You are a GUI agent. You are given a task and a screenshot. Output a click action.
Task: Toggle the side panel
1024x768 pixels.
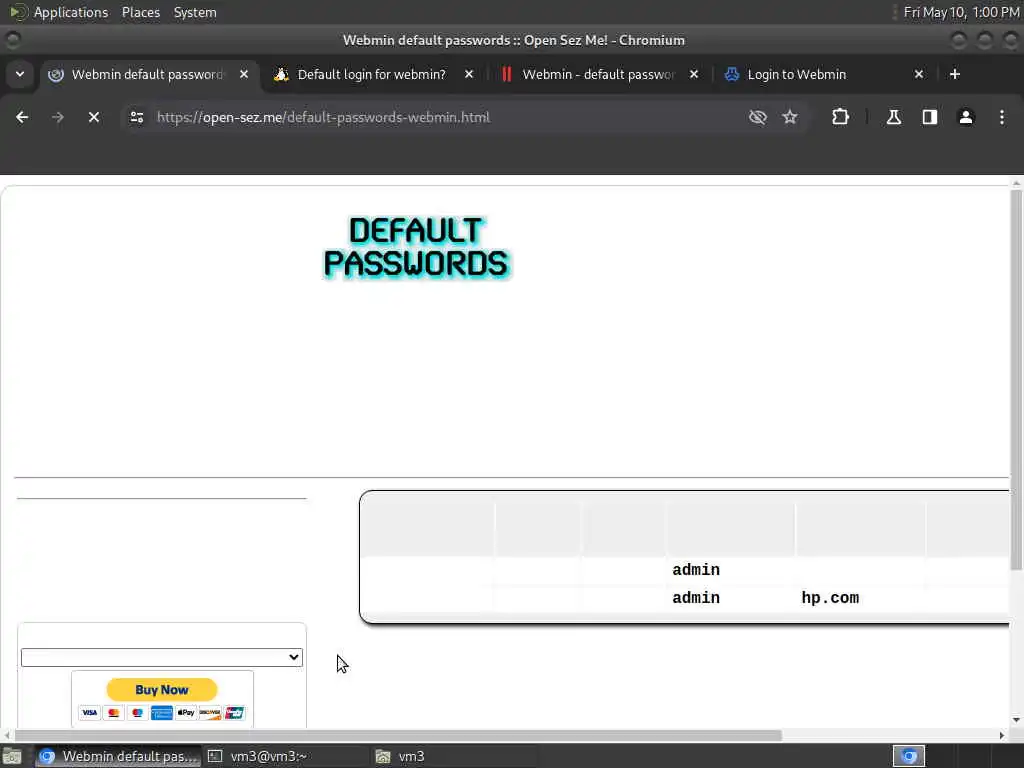click(929, 117)
